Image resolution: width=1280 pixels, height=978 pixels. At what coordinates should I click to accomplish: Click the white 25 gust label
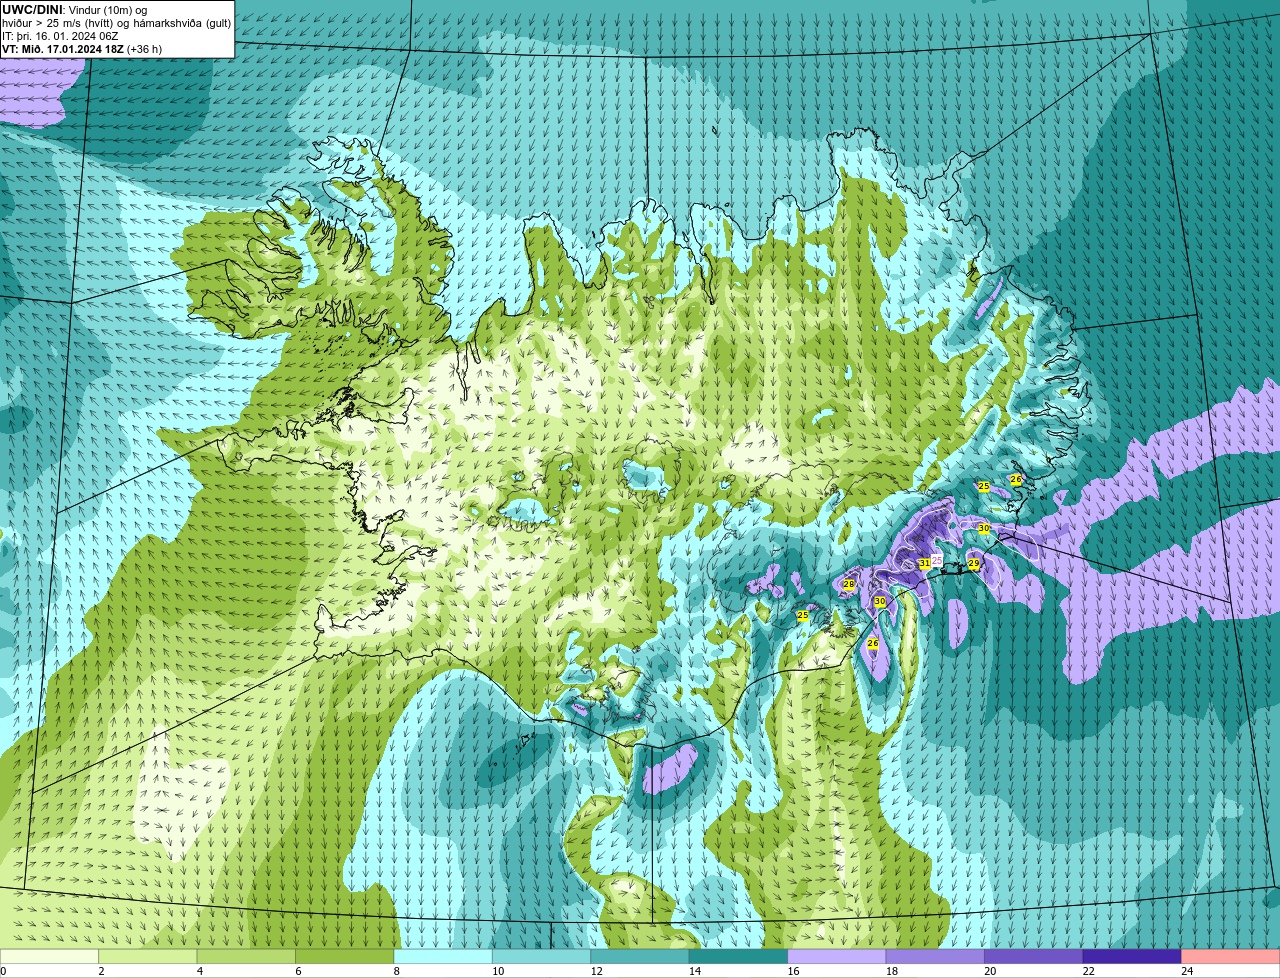(937, 560)
